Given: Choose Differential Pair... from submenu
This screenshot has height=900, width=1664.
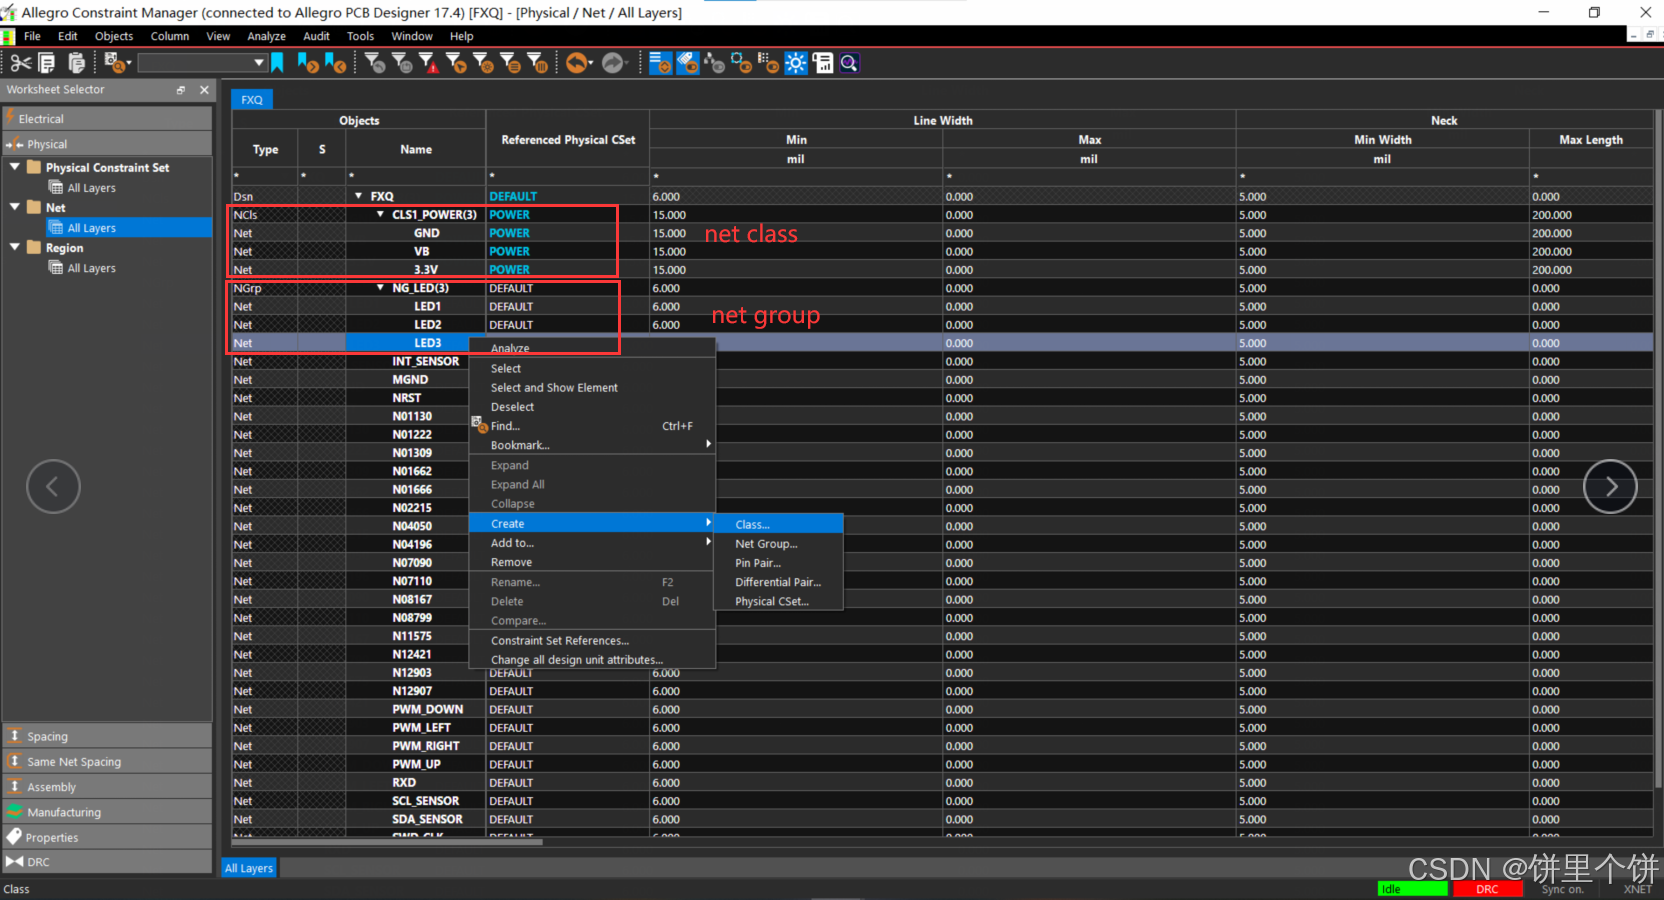Looking at the screenshot, I should (x=778, y=582).
